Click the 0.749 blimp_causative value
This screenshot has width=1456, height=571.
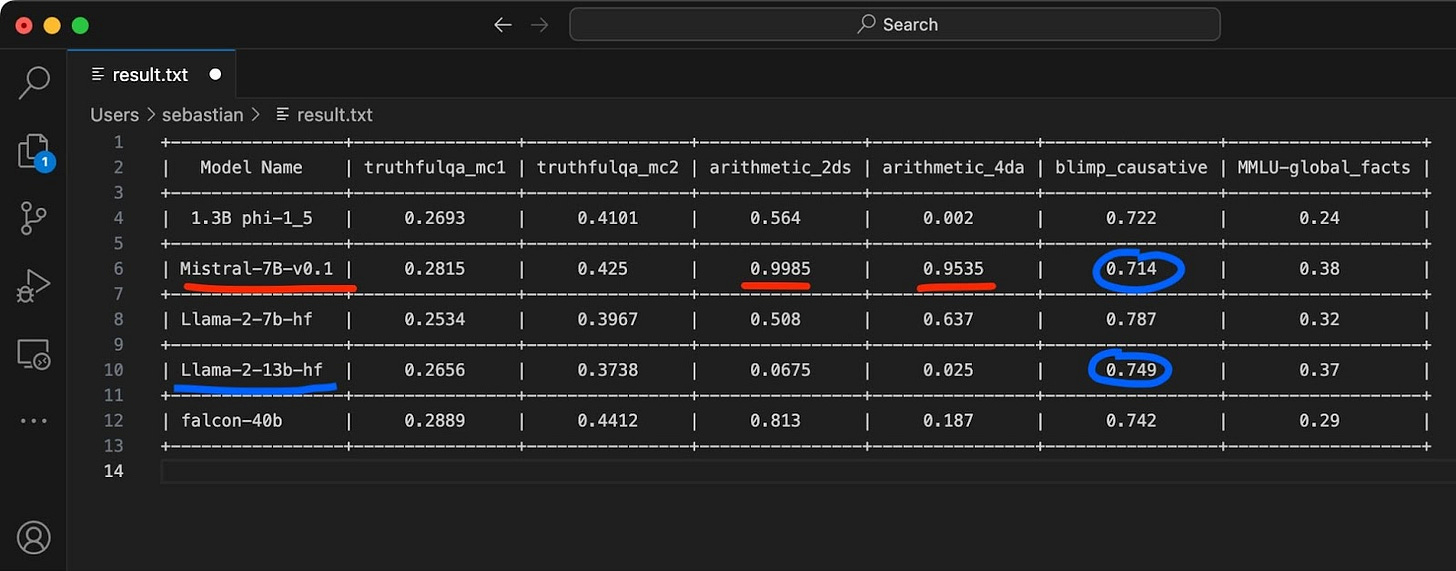coord(1131,370)
